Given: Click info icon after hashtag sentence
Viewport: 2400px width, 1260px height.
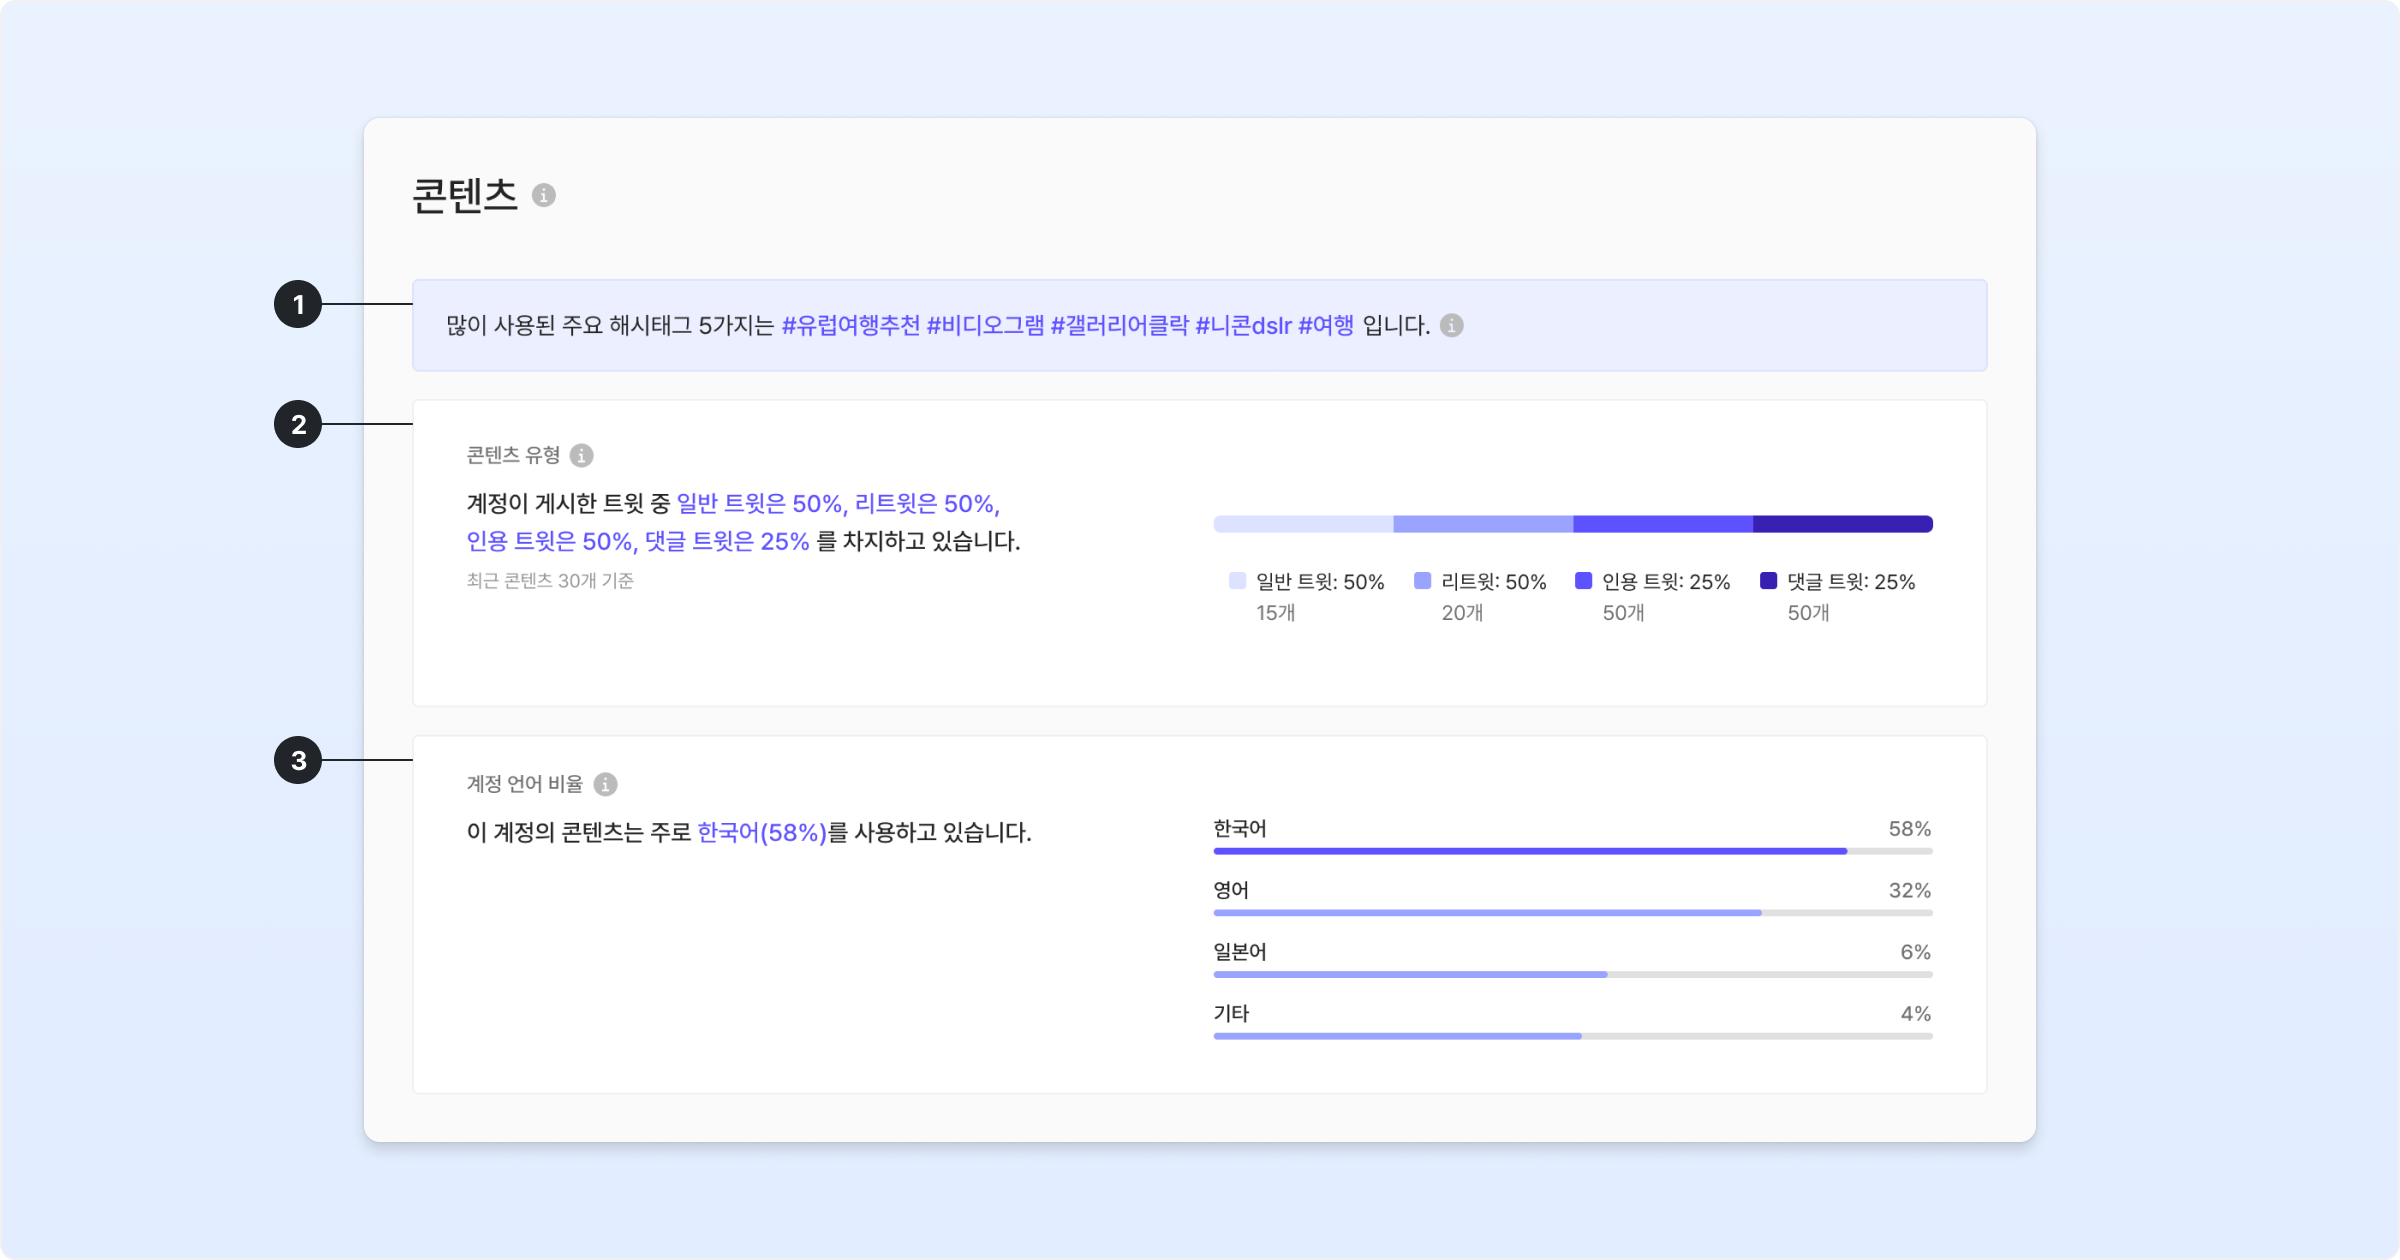Looking at the screenshot, I should [1451, 326].
